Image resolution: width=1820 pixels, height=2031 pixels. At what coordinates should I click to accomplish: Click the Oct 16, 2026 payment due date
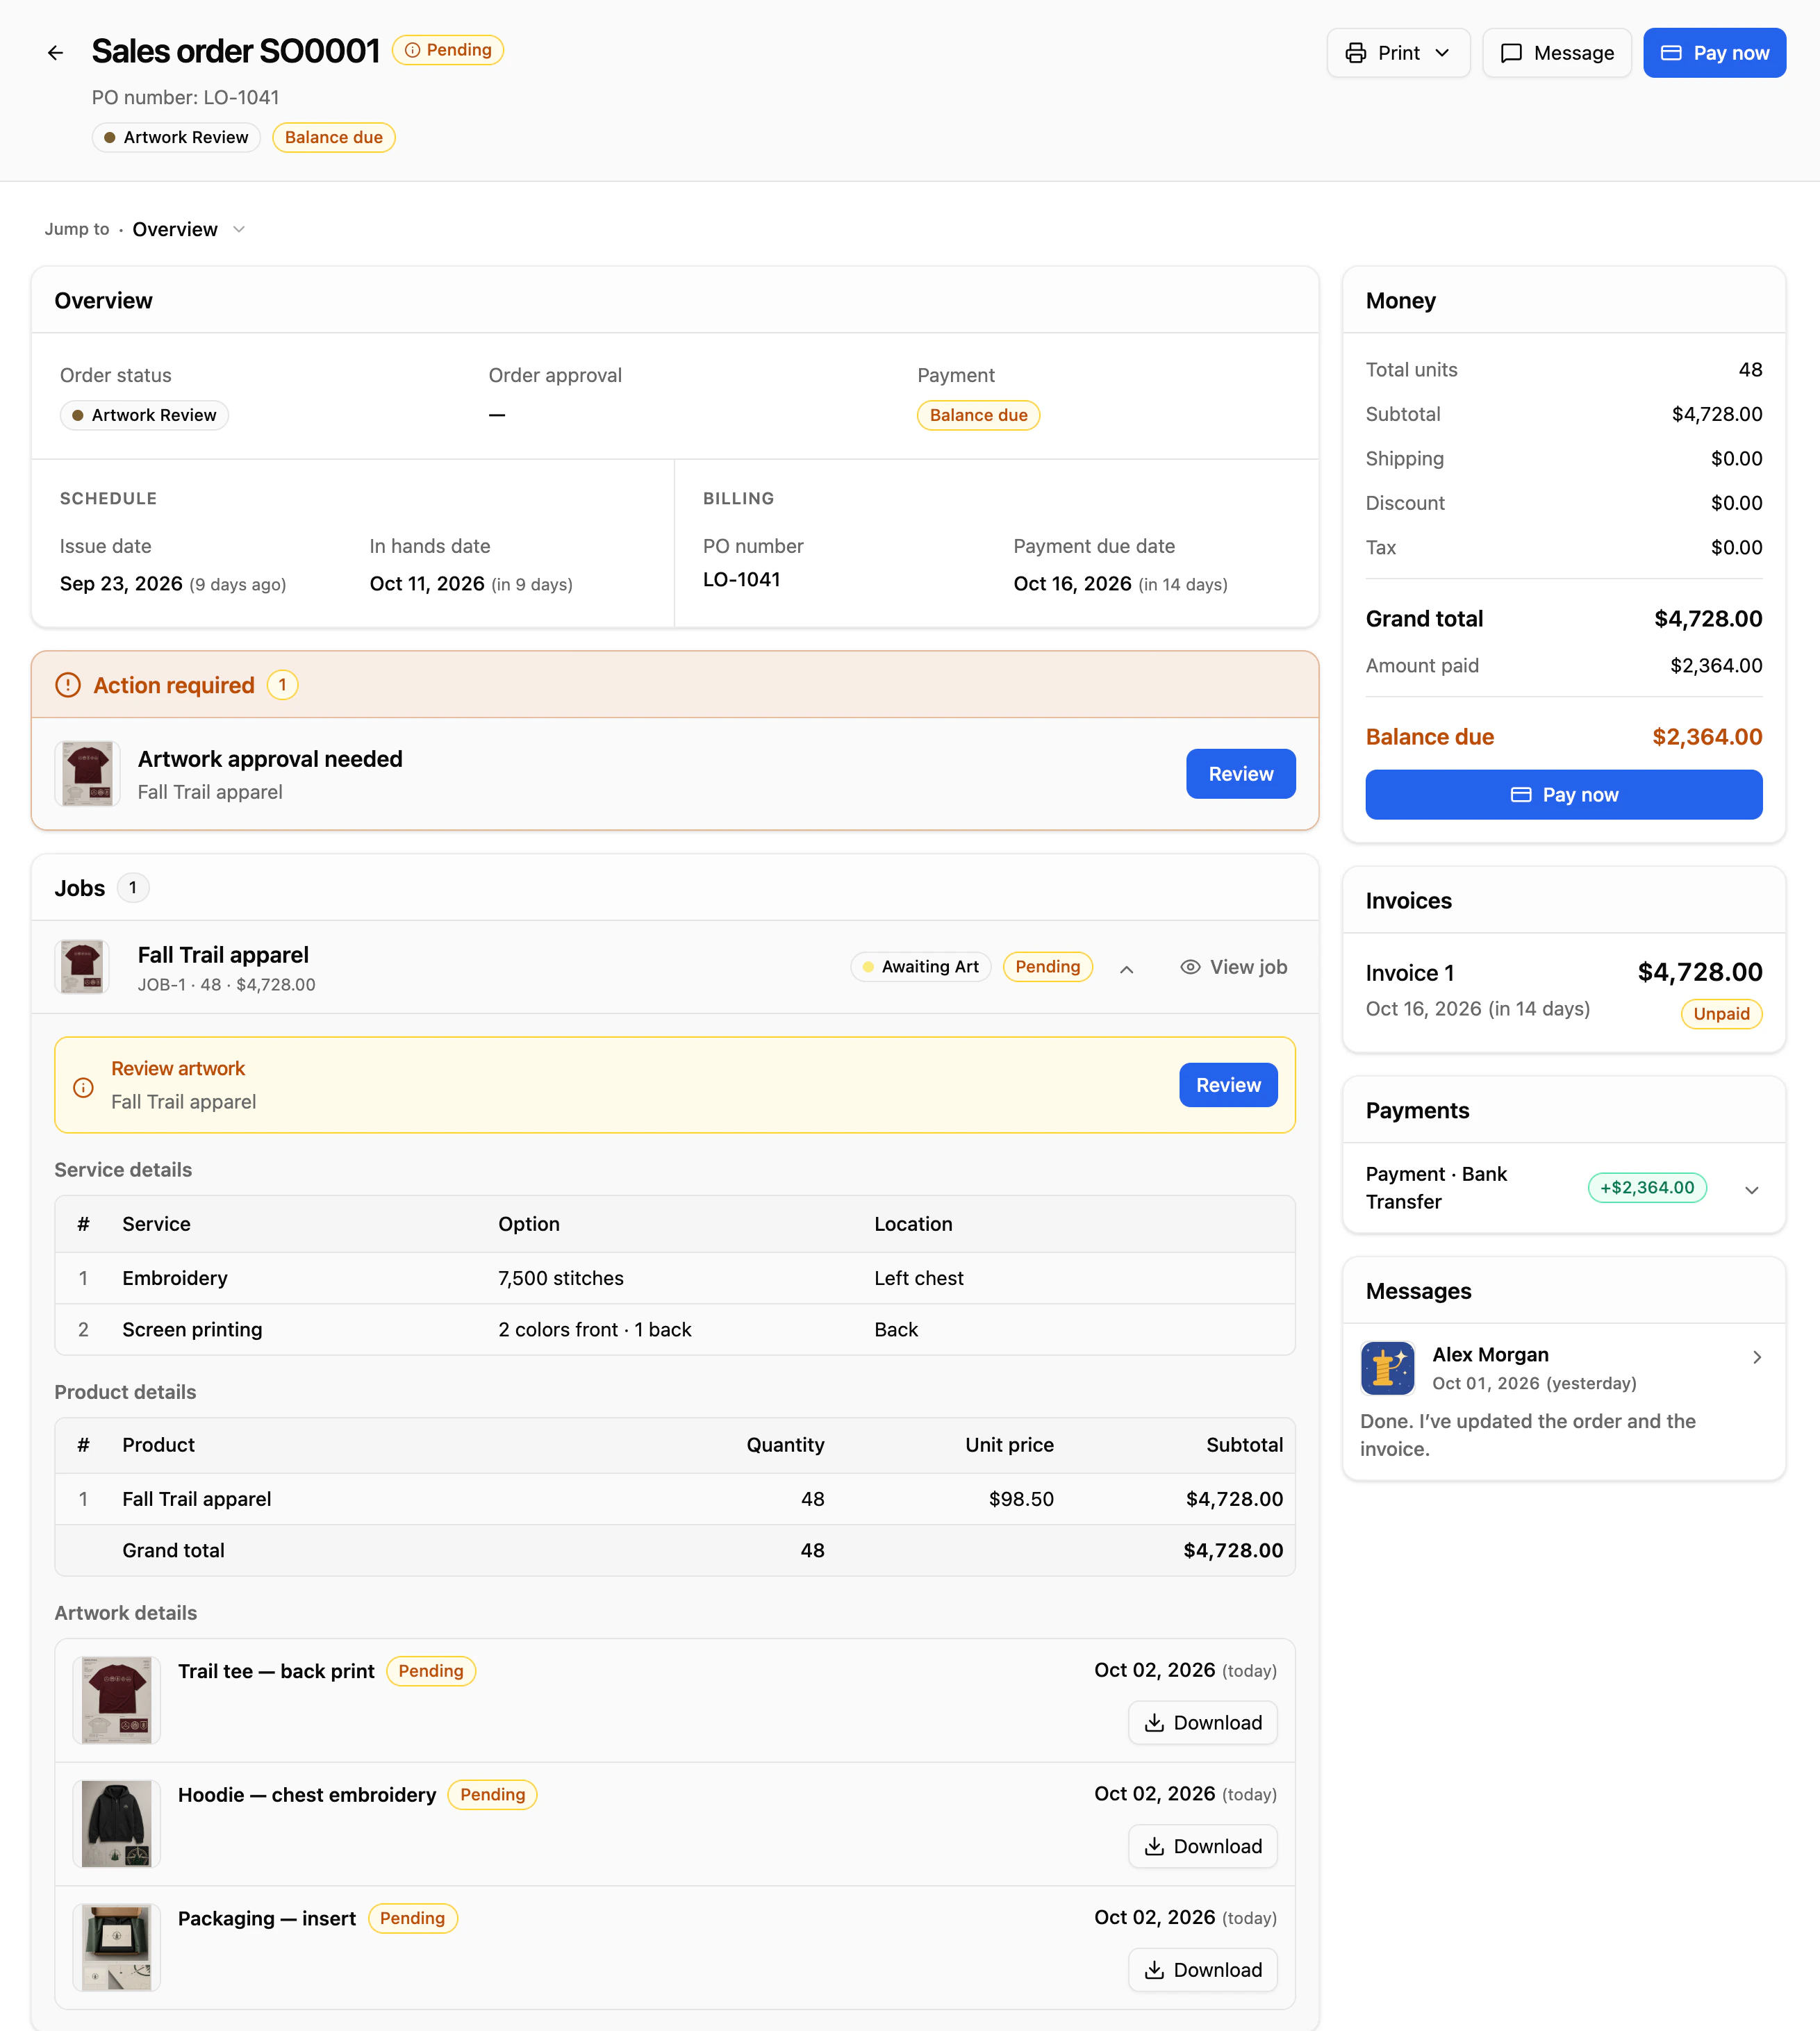coord(1072,584)
